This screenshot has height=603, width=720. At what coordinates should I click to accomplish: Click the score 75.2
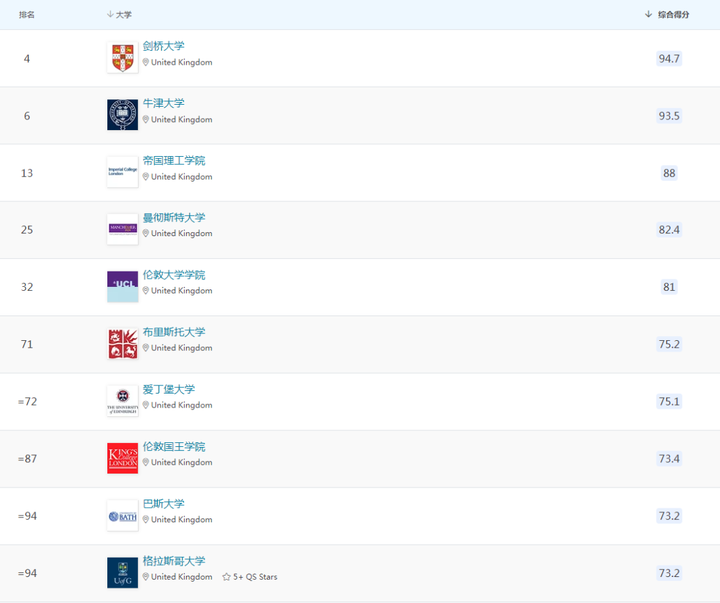click(669, 344)
